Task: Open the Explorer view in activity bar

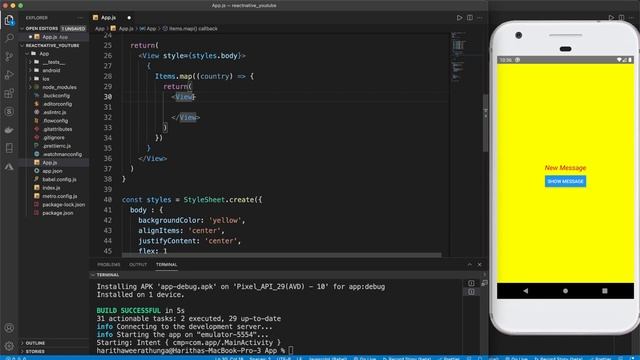Action: 9,20
